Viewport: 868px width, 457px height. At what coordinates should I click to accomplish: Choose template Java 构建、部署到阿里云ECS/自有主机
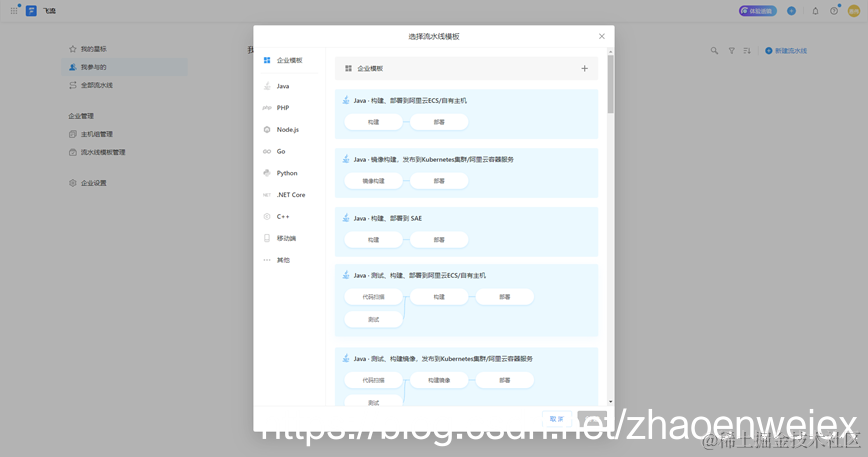click(466, 114)
